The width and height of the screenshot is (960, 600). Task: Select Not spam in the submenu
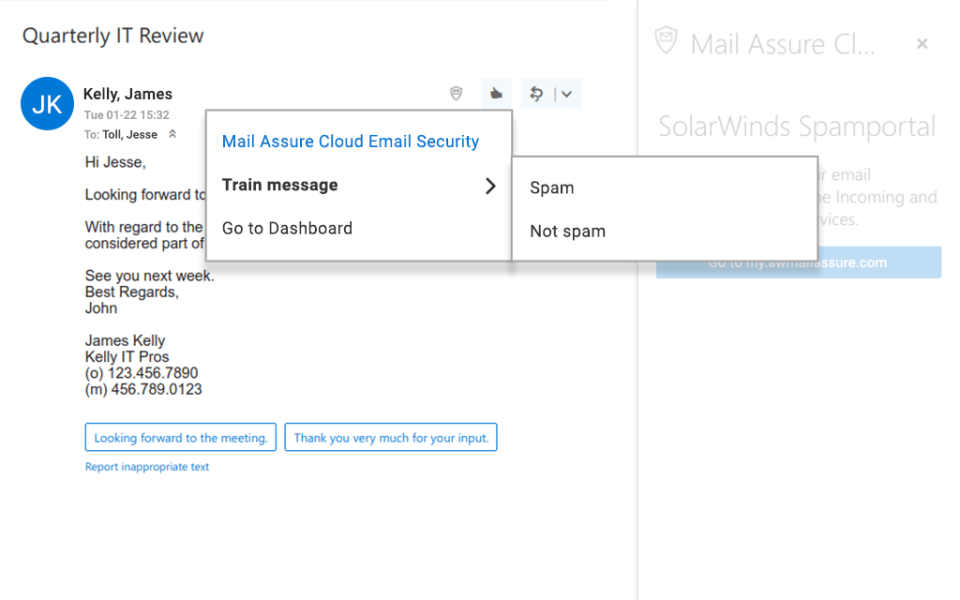[x=567, y=231]
